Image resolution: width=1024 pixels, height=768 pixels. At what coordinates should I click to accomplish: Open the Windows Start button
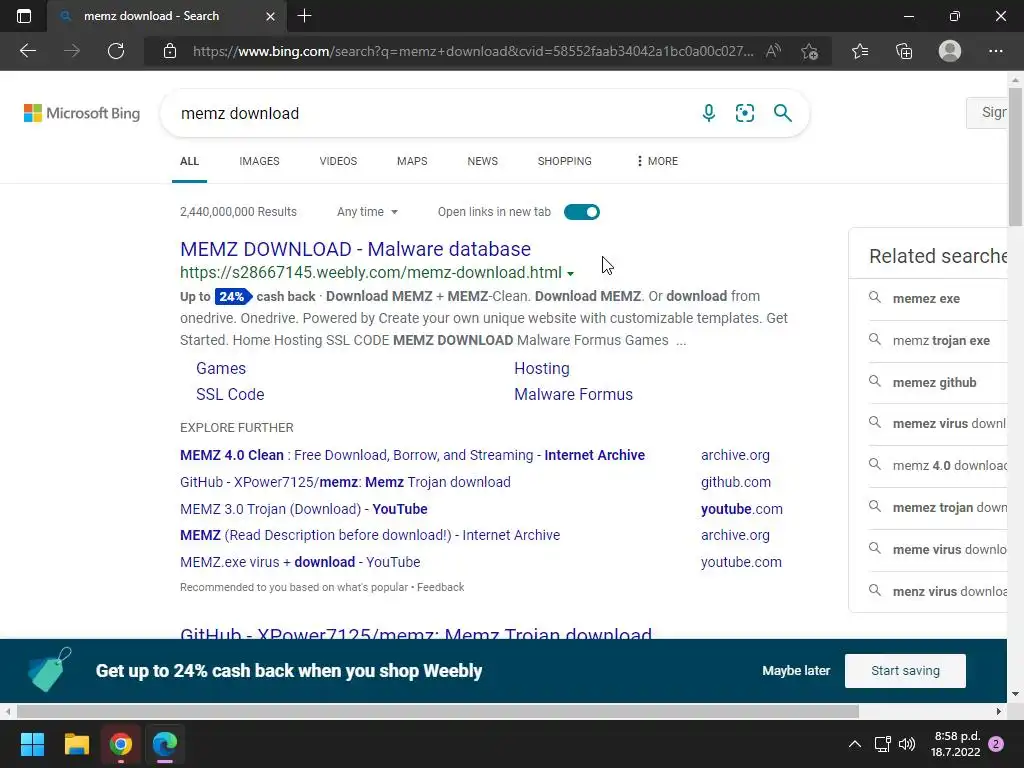click(x=32, y=744)
